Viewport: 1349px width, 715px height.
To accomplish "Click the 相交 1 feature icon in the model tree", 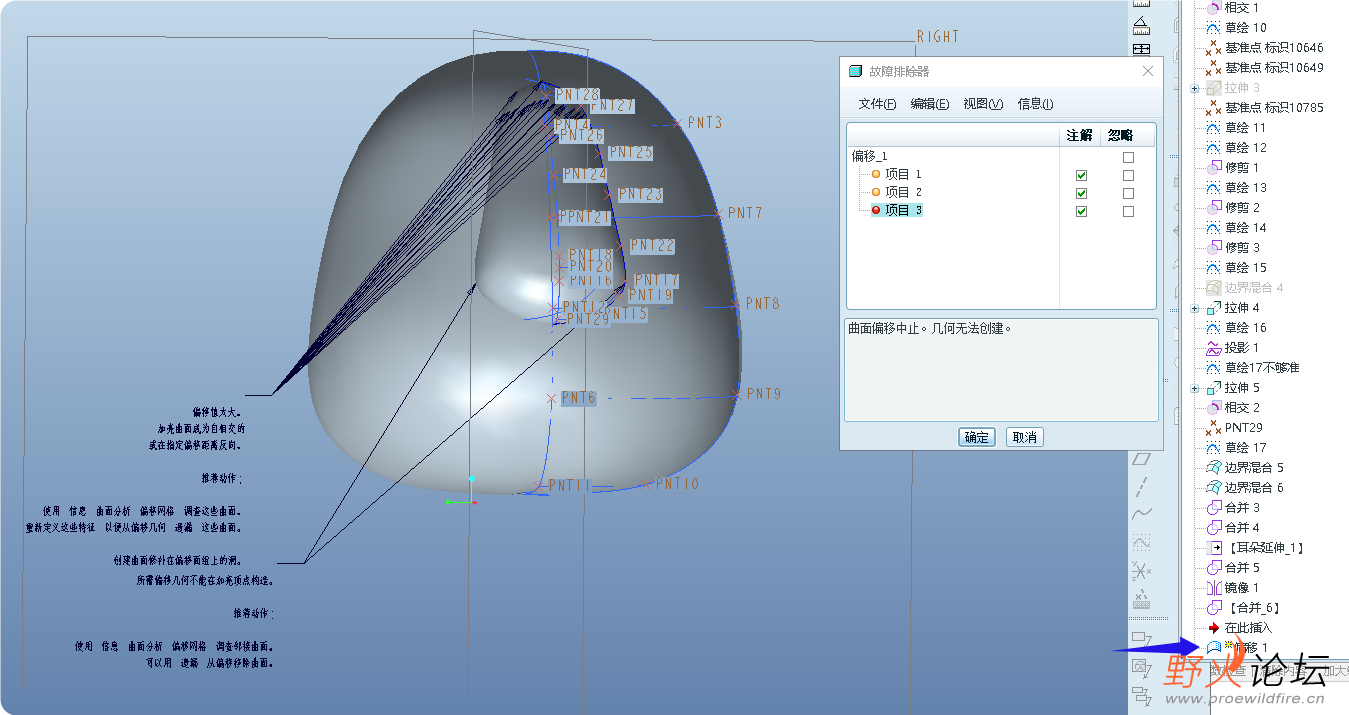I will [x=1213, y=8].
